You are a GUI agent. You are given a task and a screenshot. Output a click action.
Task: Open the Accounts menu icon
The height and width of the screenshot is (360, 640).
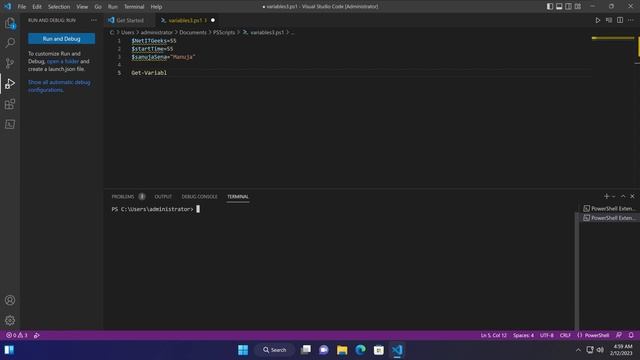point(10,300)
